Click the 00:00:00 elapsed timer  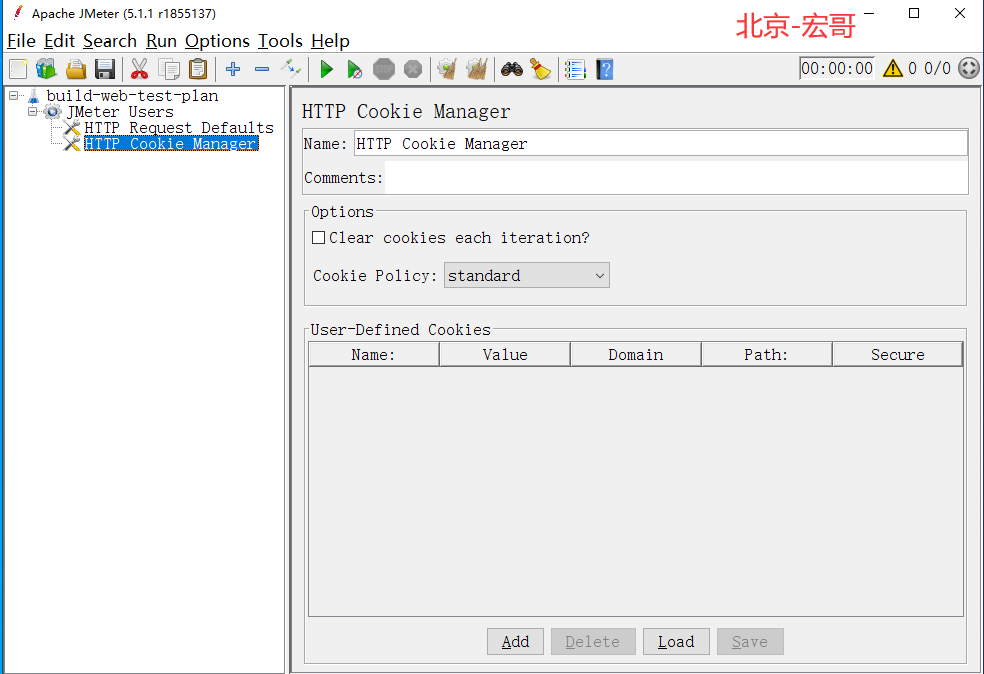pyautogui.click(x=837, y=68)
